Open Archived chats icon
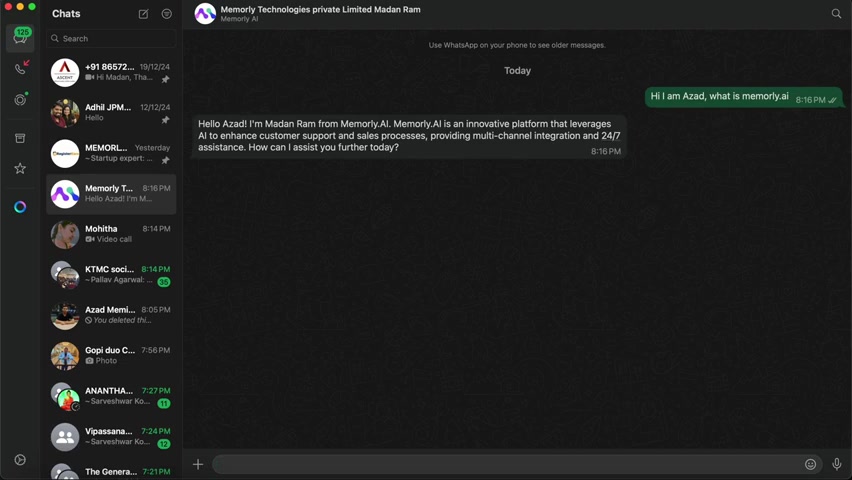 click(x=20, y=138)
